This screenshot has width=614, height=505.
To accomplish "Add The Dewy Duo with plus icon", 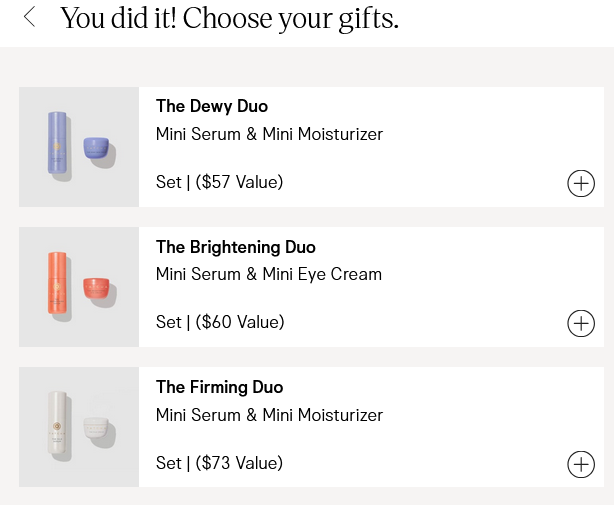I will click(580, 183).
